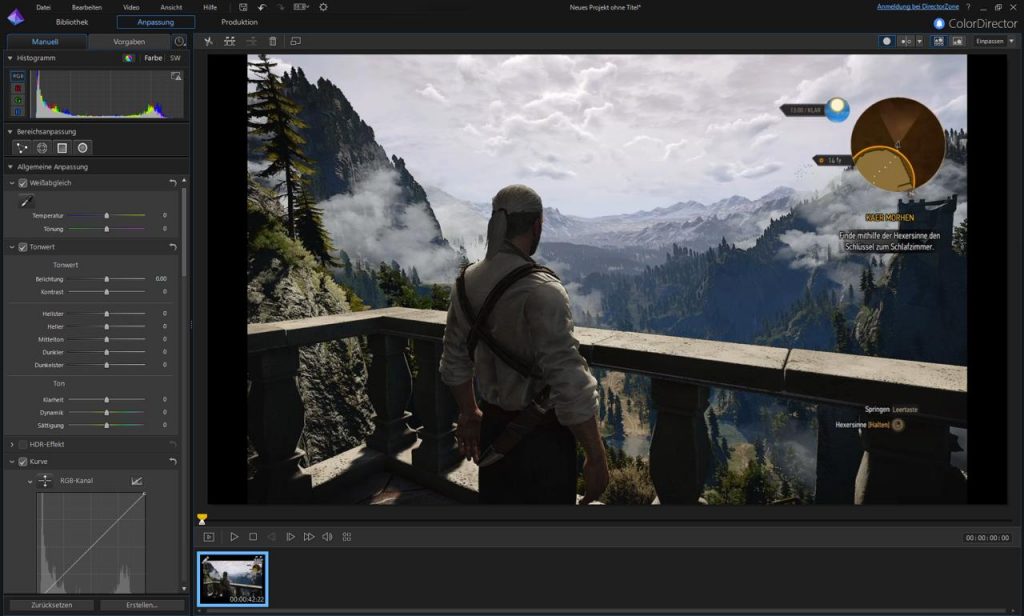Uncheck the Kurve checkbox

pos(23,461)
